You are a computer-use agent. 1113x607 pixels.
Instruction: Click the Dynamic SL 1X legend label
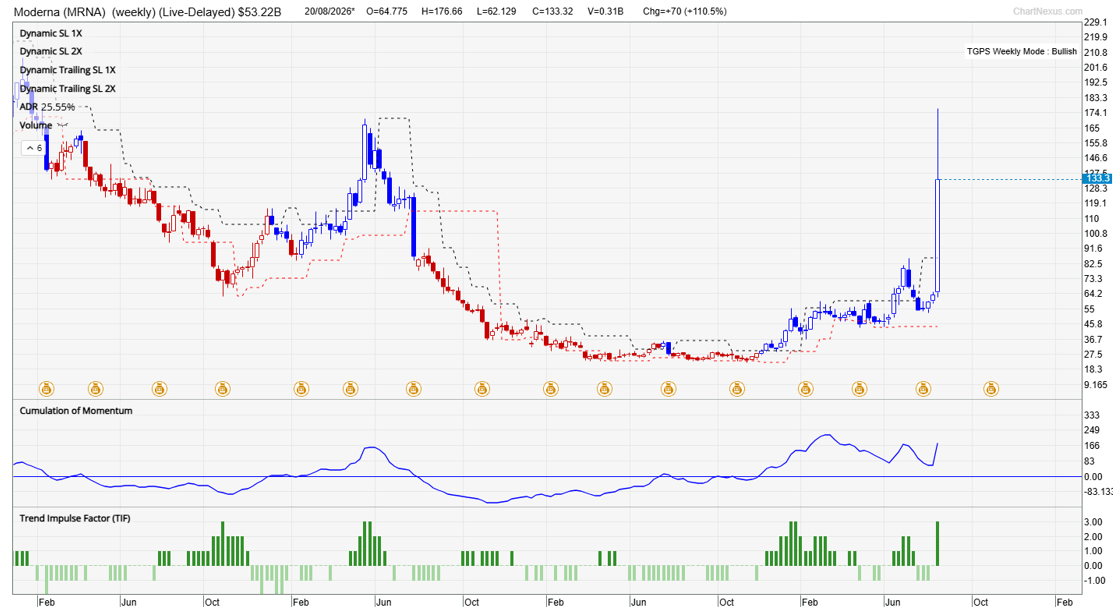pos(51,33)
